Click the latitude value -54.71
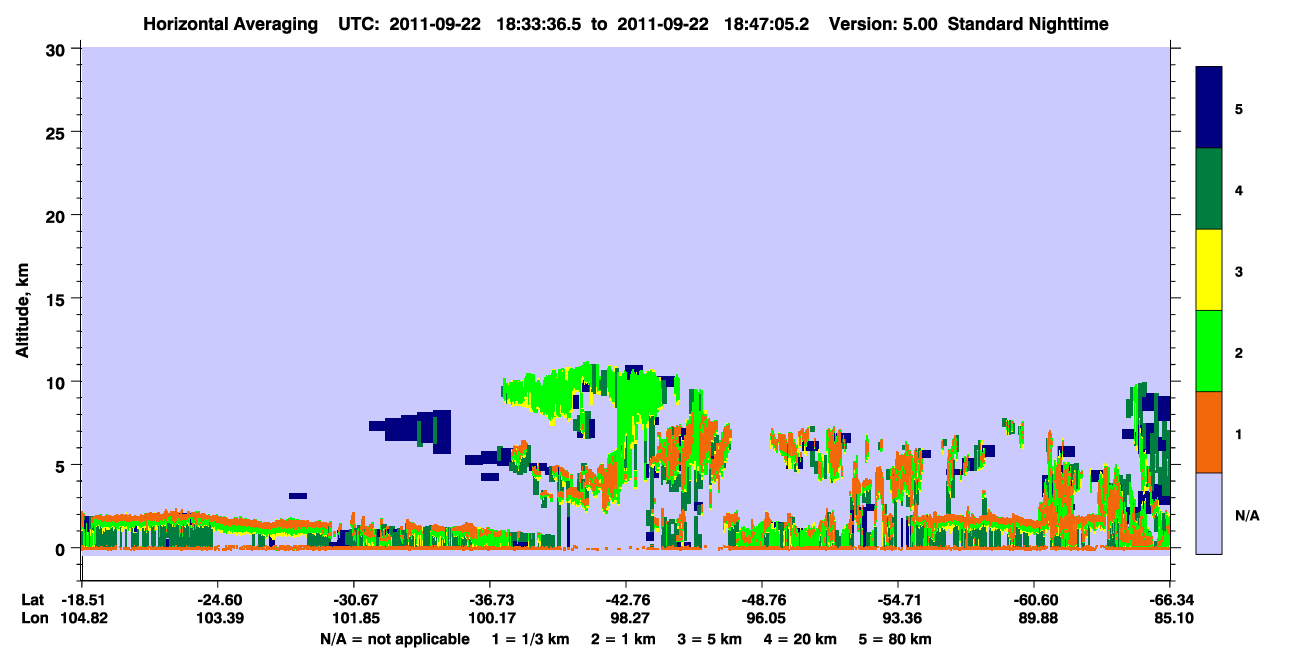The width and height of the screenshot is (1300, 667). 898,599
